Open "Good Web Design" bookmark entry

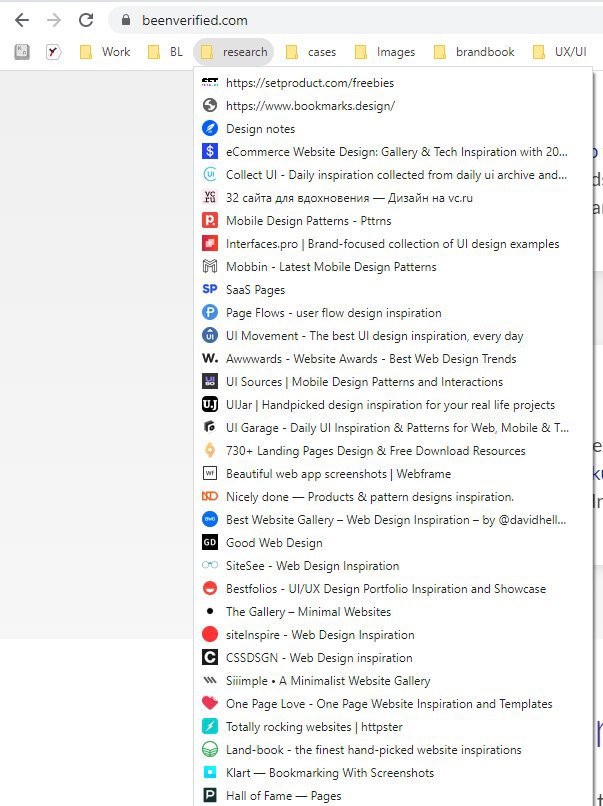393,543
